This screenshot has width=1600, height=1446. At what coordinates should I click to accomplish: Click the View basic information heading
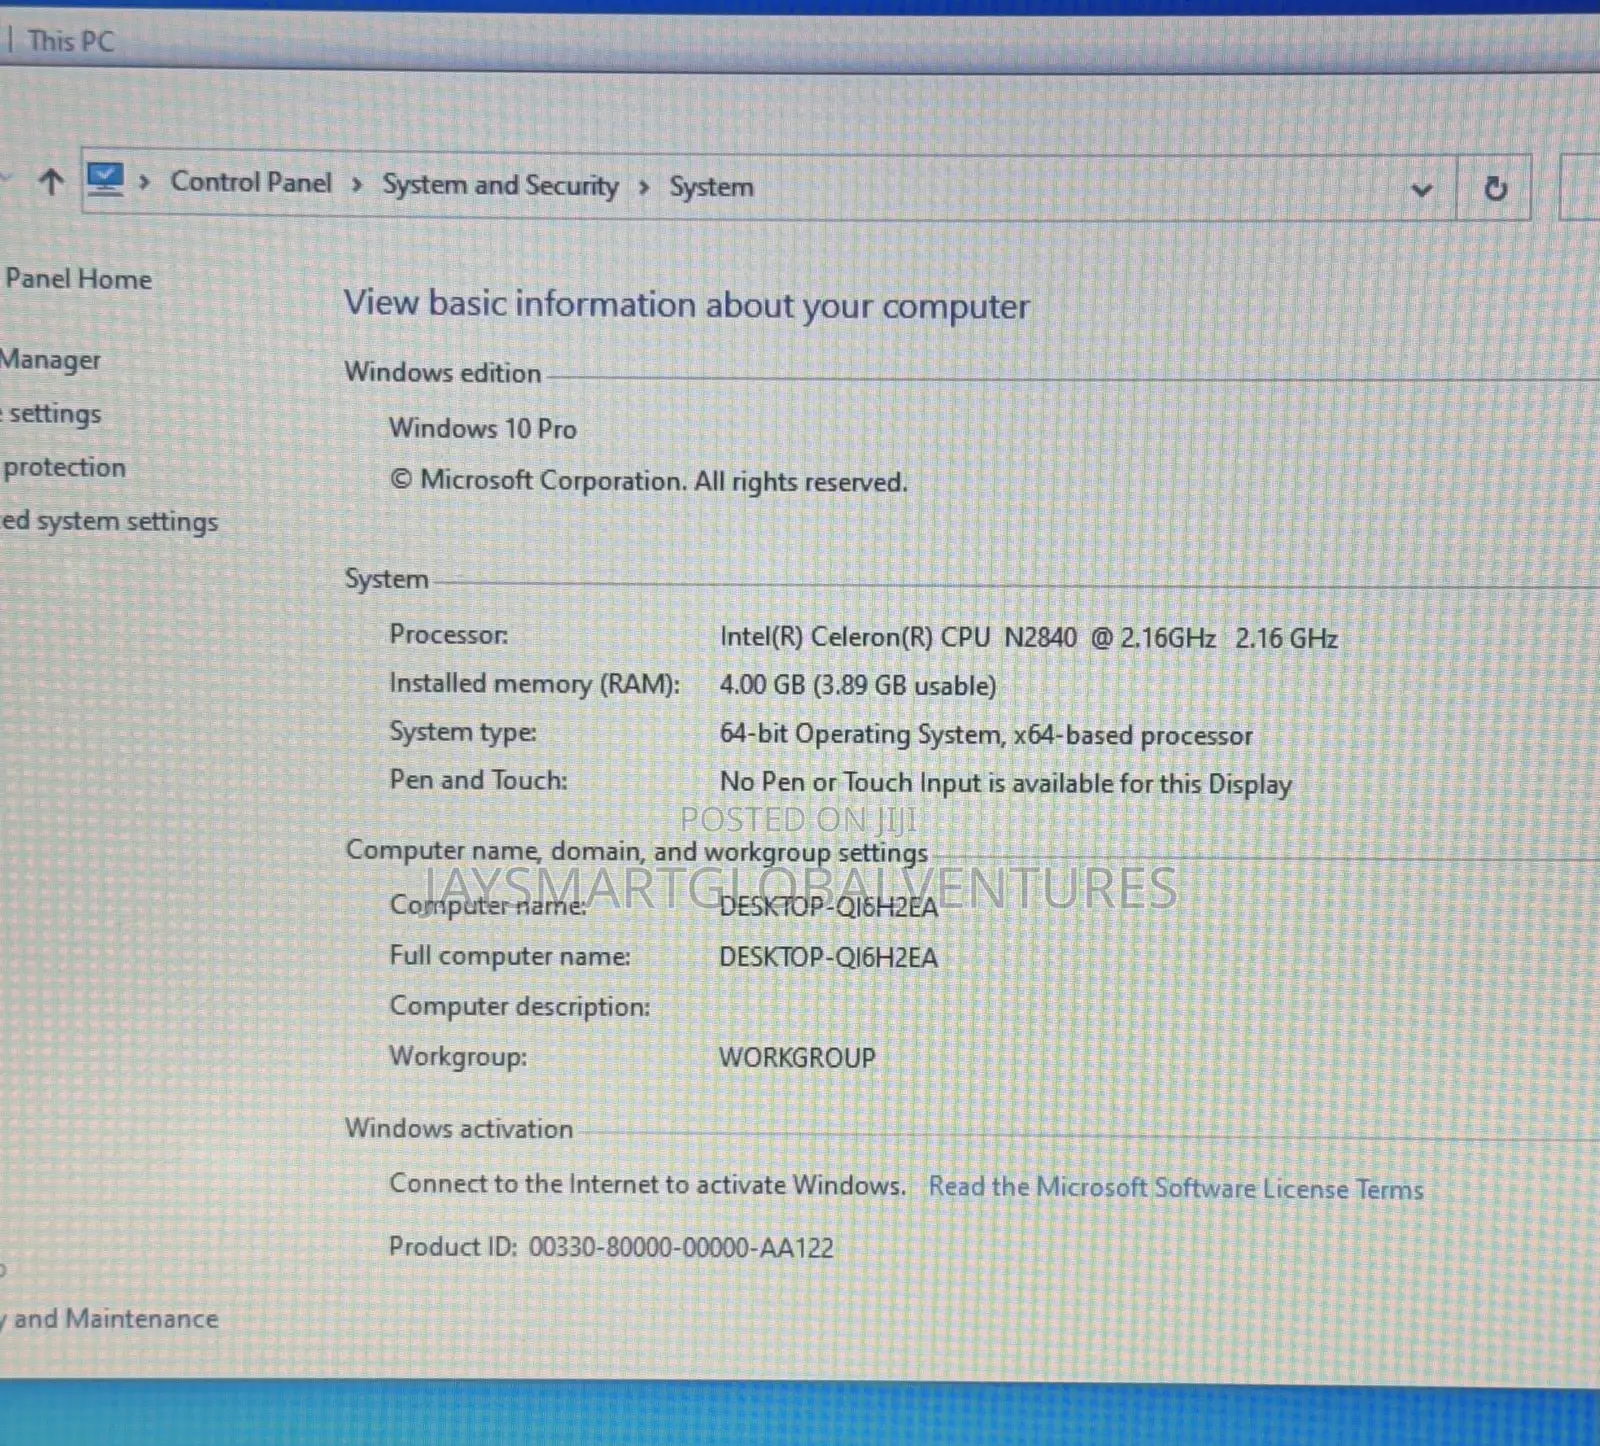coord(687,304)
